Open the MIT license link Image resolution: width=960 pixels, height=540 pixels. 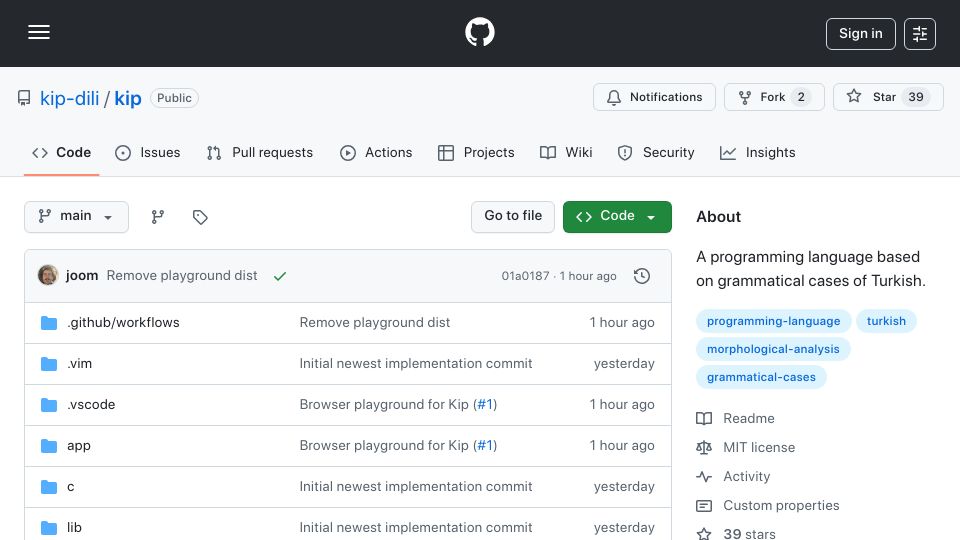(x=759, y=448)
